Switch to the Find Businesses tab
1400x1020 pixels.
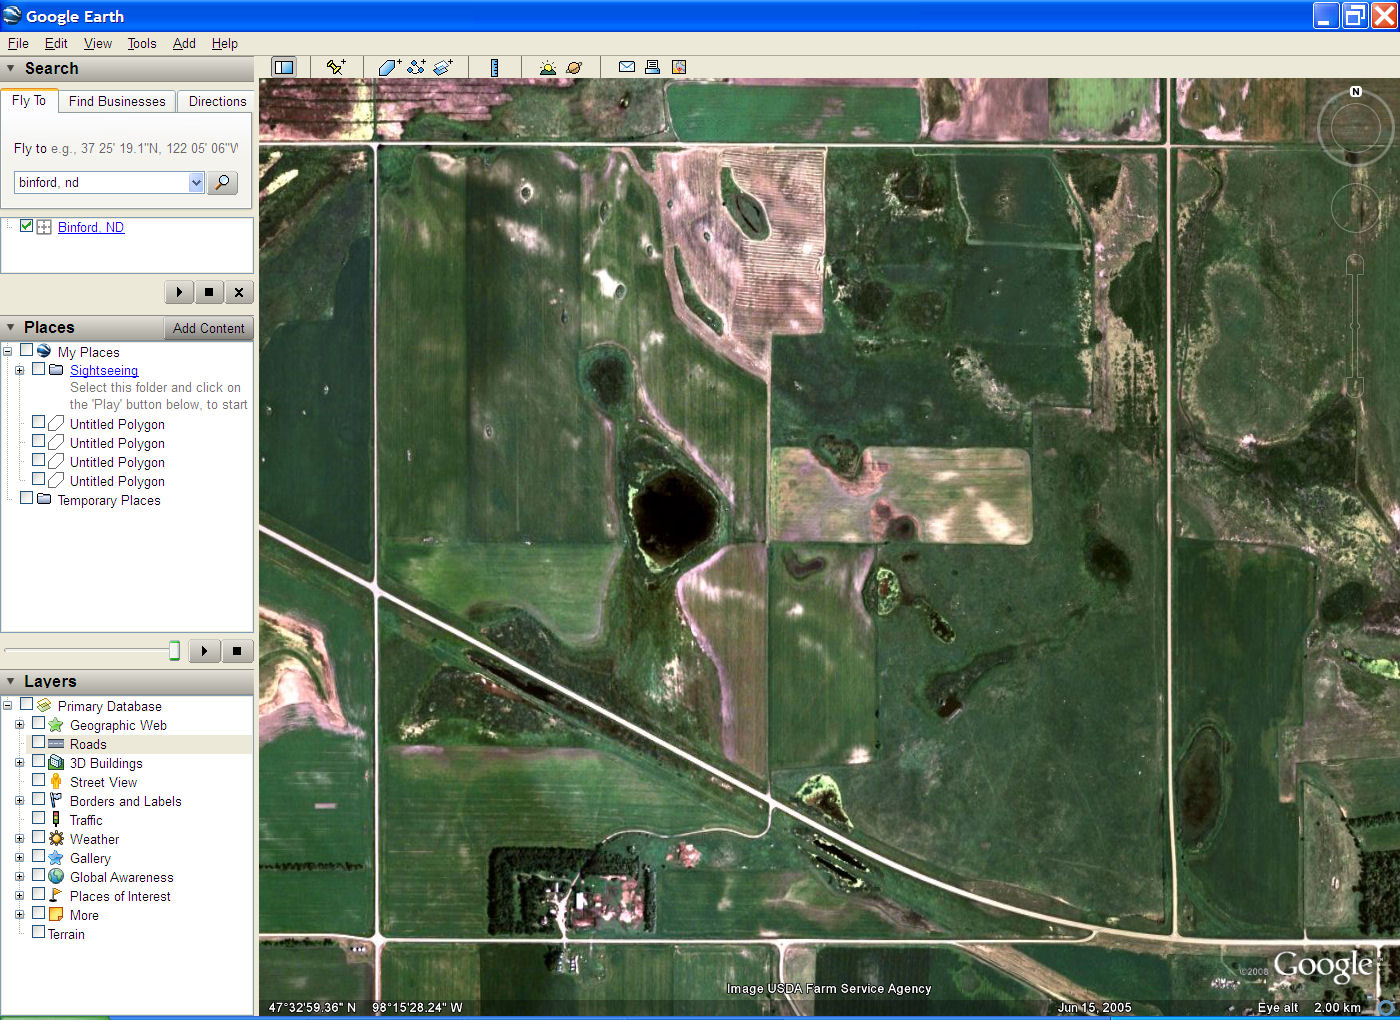click(117, 101)
